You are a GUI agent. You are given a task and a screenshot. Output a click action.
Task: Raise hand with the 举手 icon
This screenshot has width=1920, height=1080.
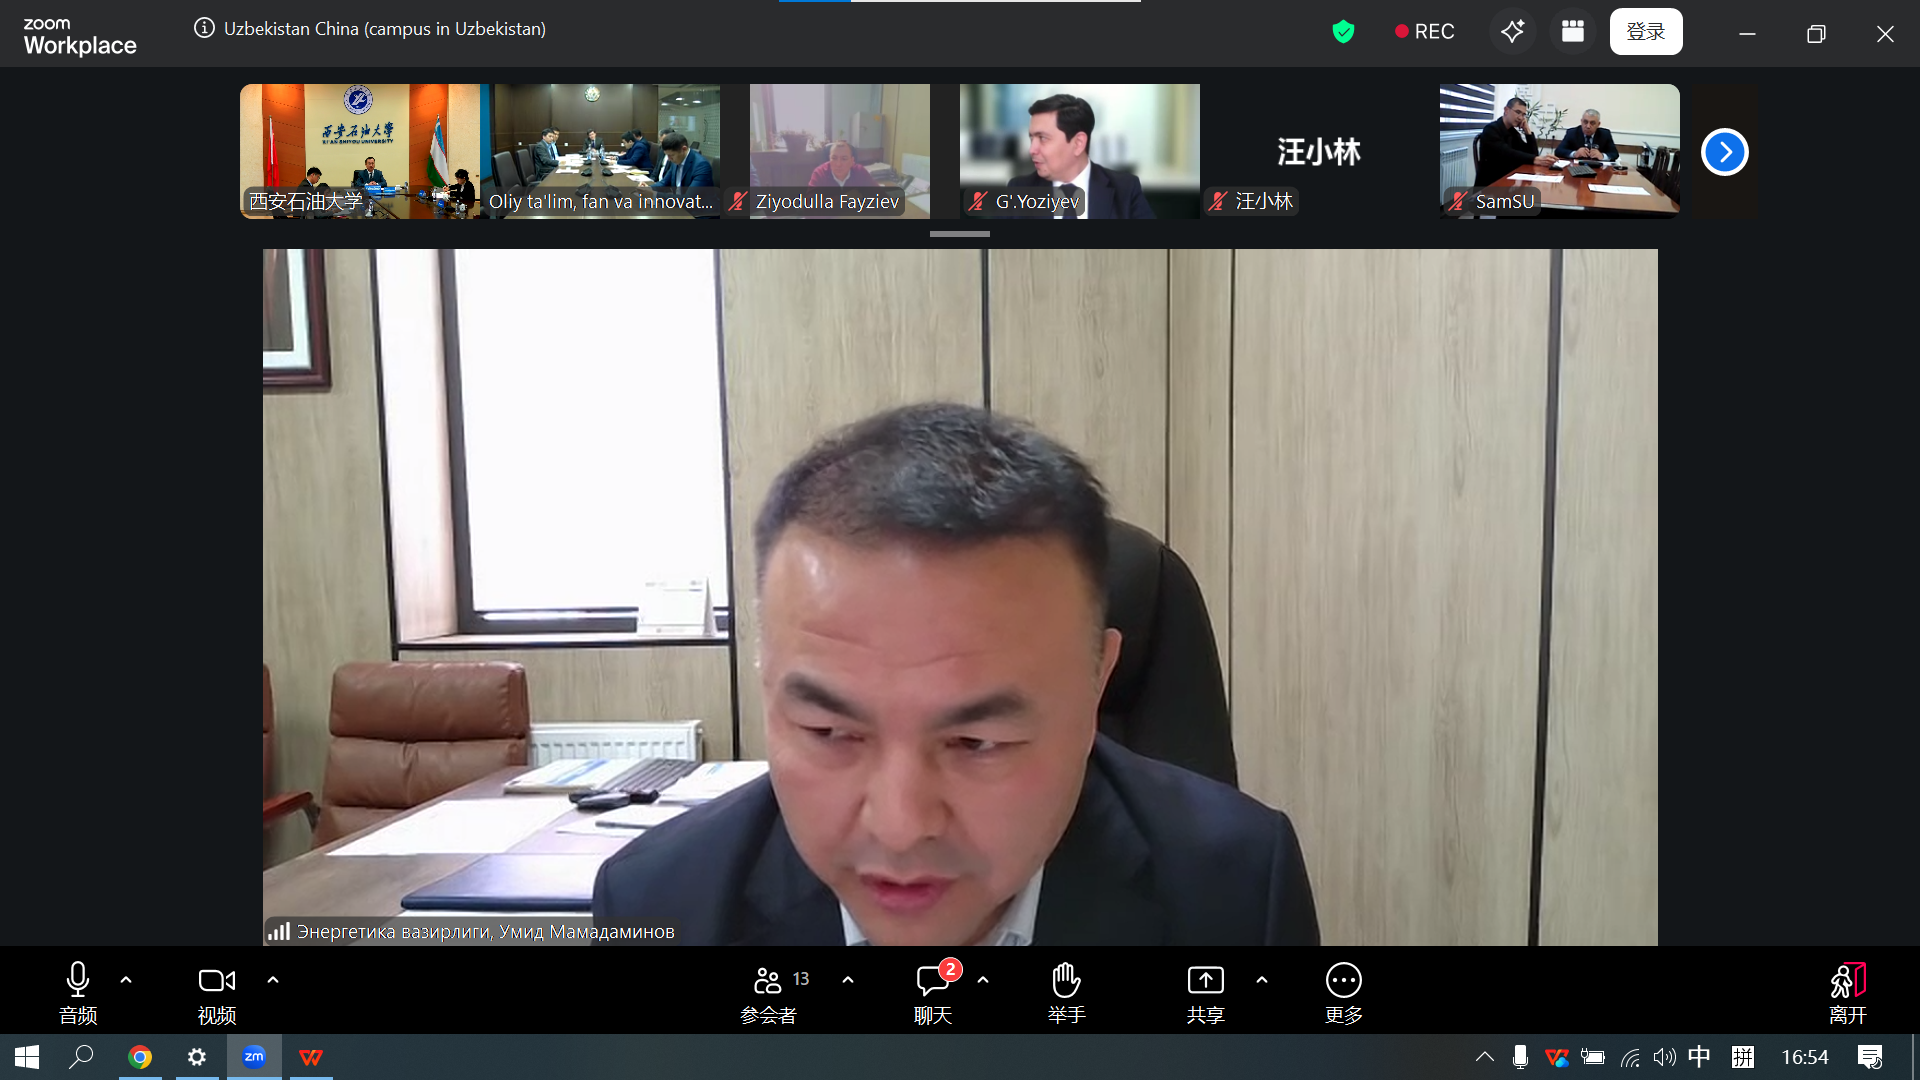[x=1066, y=991]
